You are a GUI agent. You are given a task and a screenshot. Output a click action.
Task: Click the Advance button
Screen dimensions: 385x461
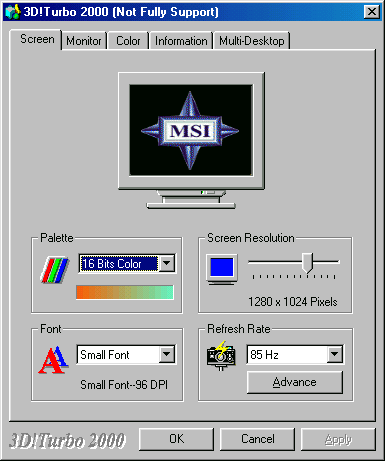coord(295,382)
